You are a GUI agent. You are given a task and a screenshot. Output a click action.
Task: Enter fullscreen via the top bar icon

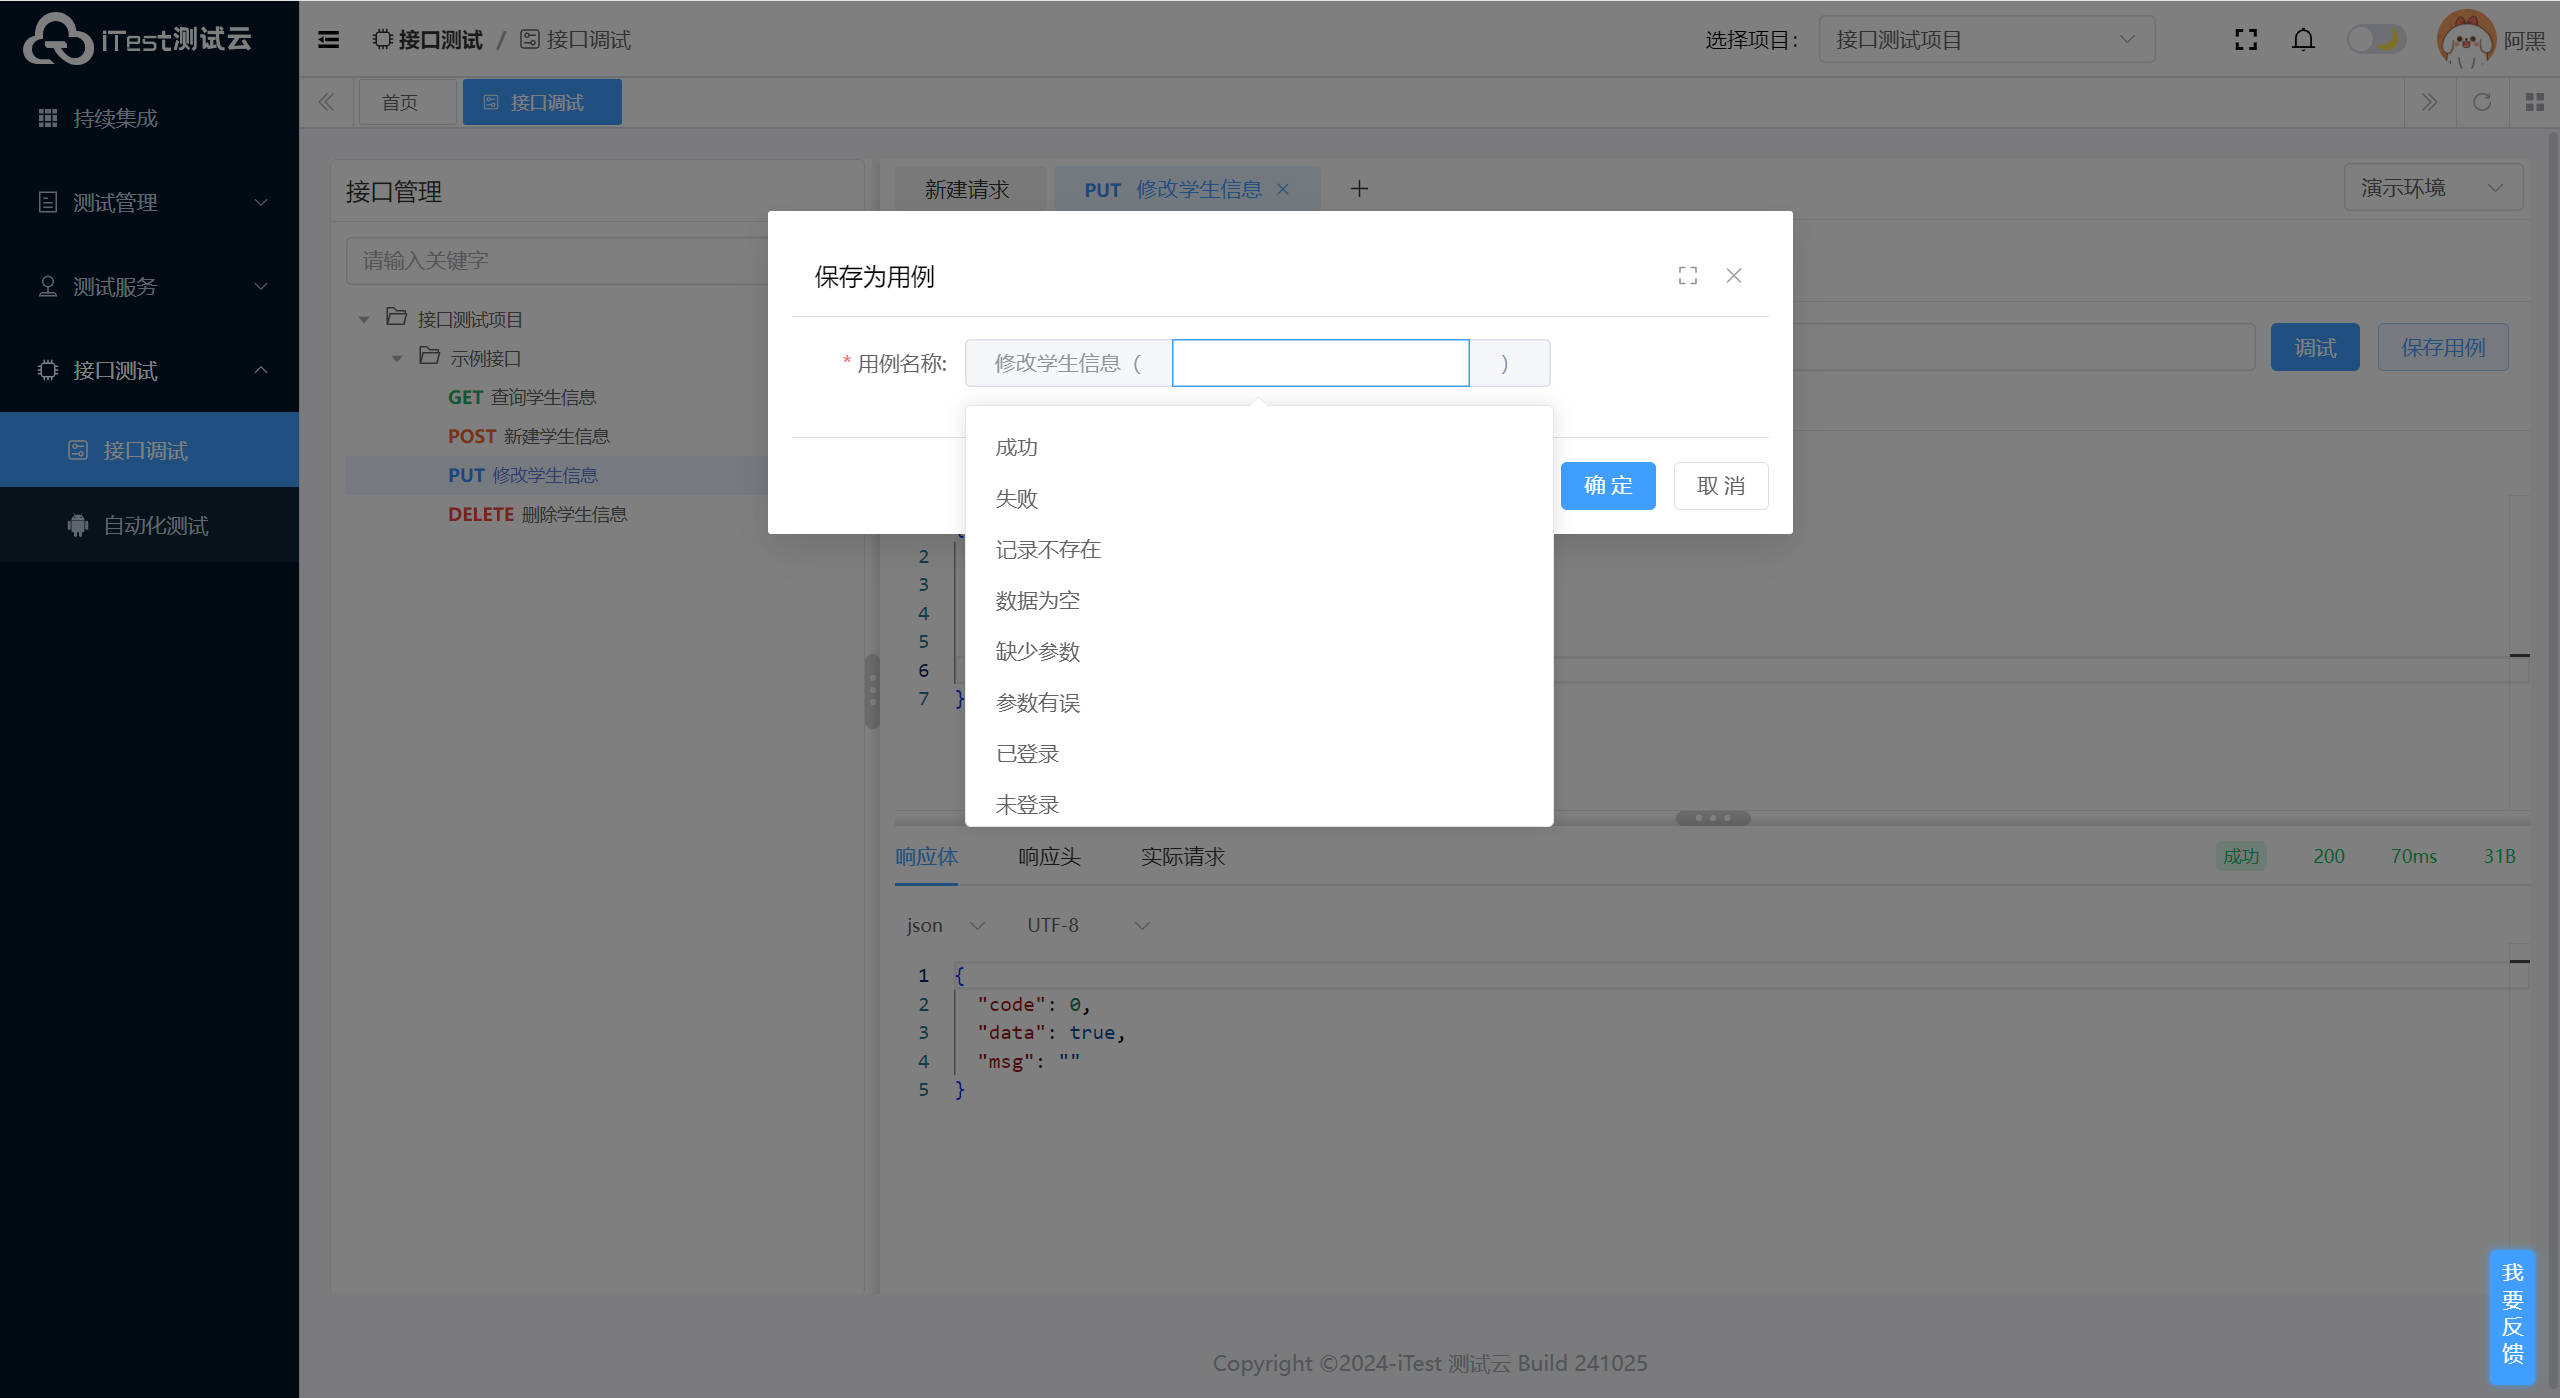click(2246, 40)
